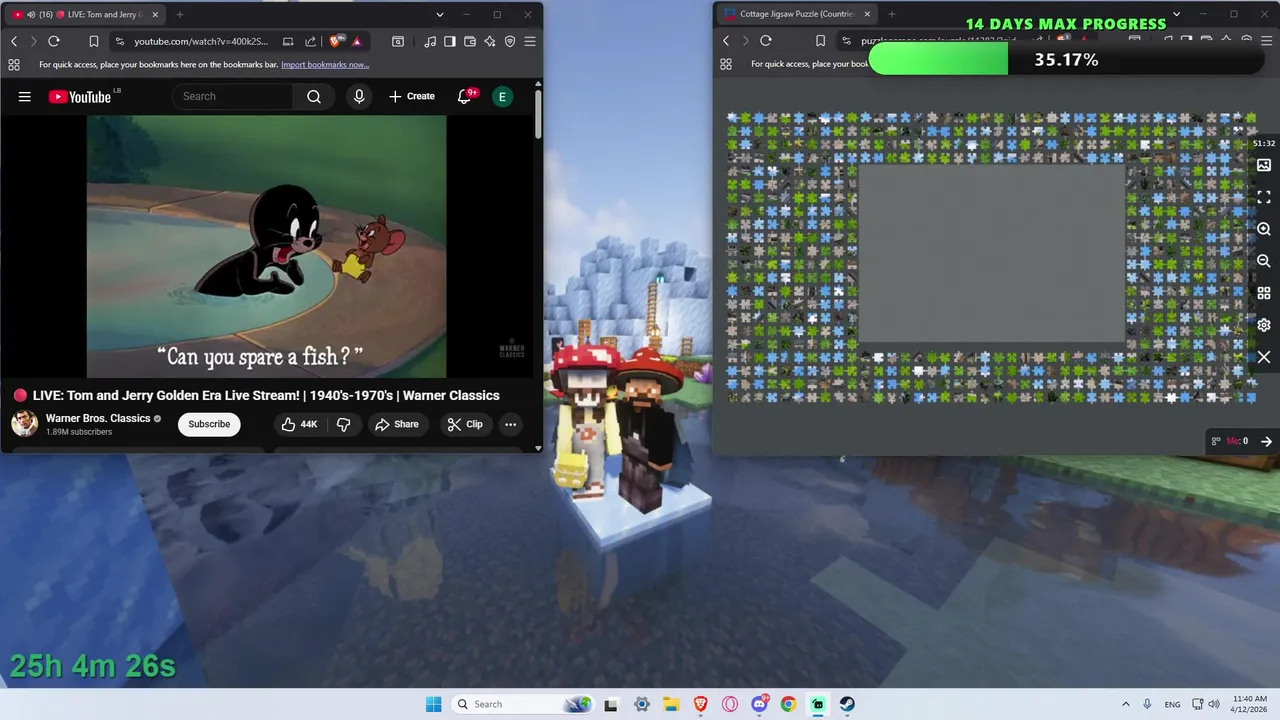This screenshot has width=1280, height=720.
Task: Open File Explorer from the taskbar
Action: coord(671,704)
